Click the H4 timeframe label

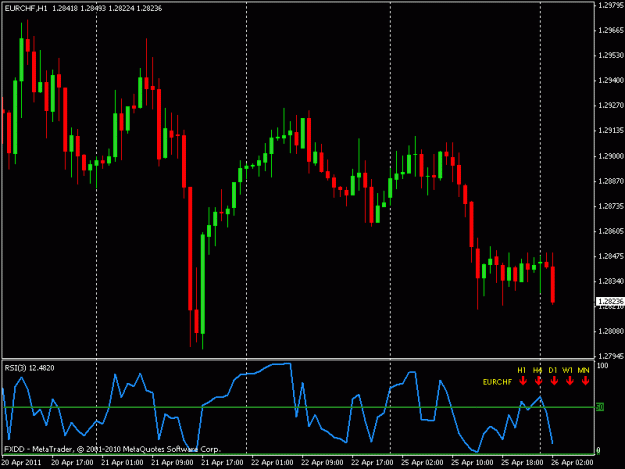[x=537, y=370]
